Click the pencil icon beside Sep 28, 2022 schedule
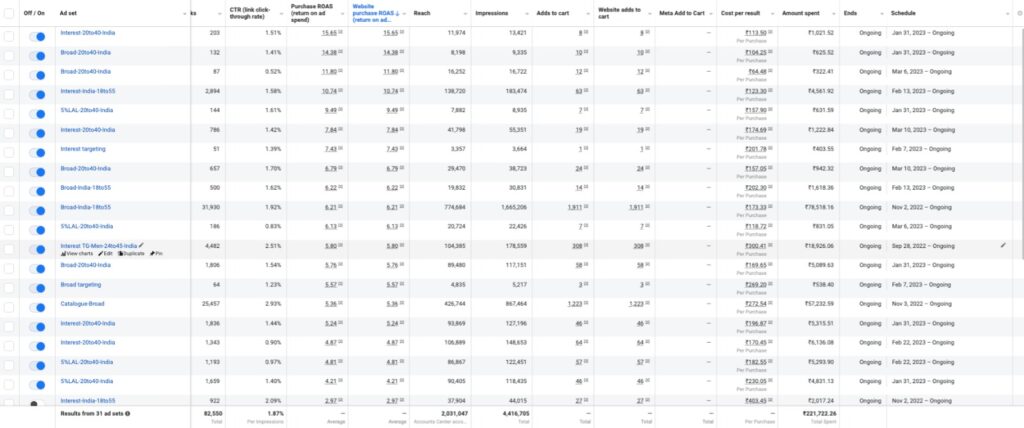Viewport: 1024px width, 428px height. click(x=1002, y=245)
